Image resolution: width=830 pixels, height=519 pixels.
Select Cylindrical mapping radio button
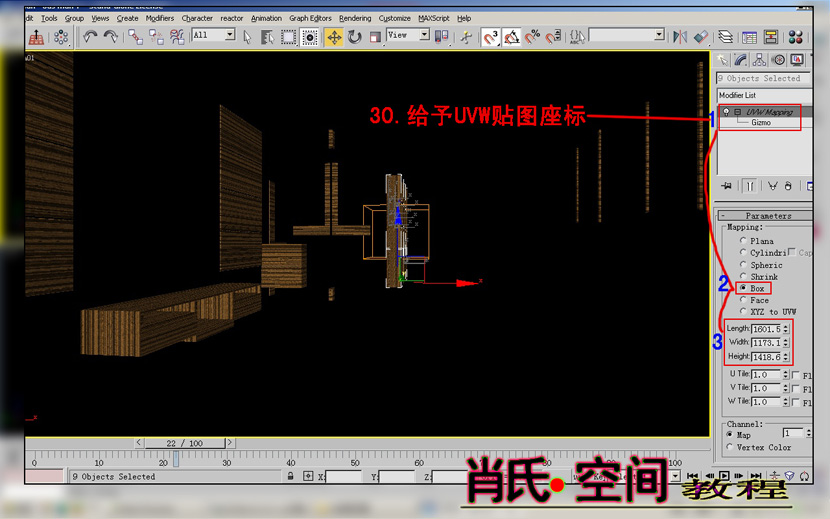click(743, 252)
